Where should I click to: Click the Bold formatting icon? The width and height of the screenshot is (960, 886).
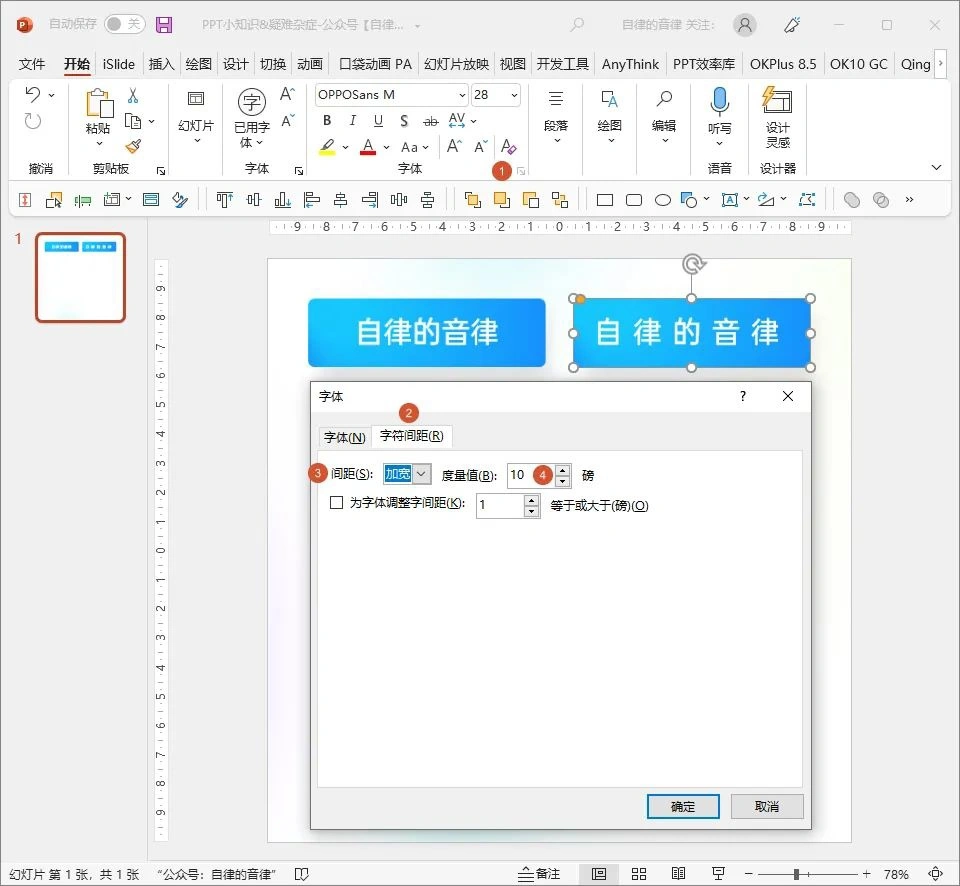(325, 120)
